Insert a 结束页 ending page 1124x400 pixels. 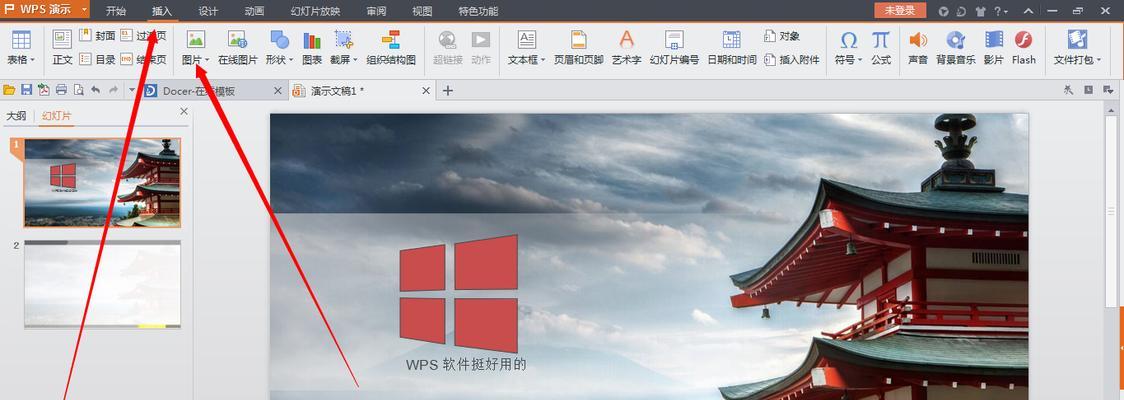143,59
